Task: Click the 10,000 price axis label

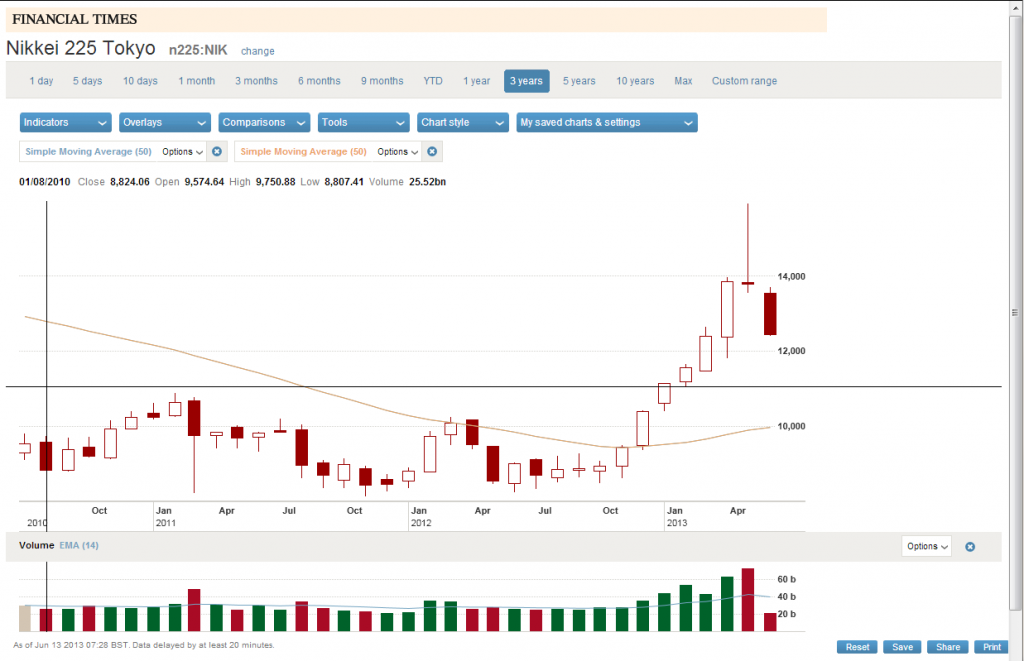Action: coord(791,426)
